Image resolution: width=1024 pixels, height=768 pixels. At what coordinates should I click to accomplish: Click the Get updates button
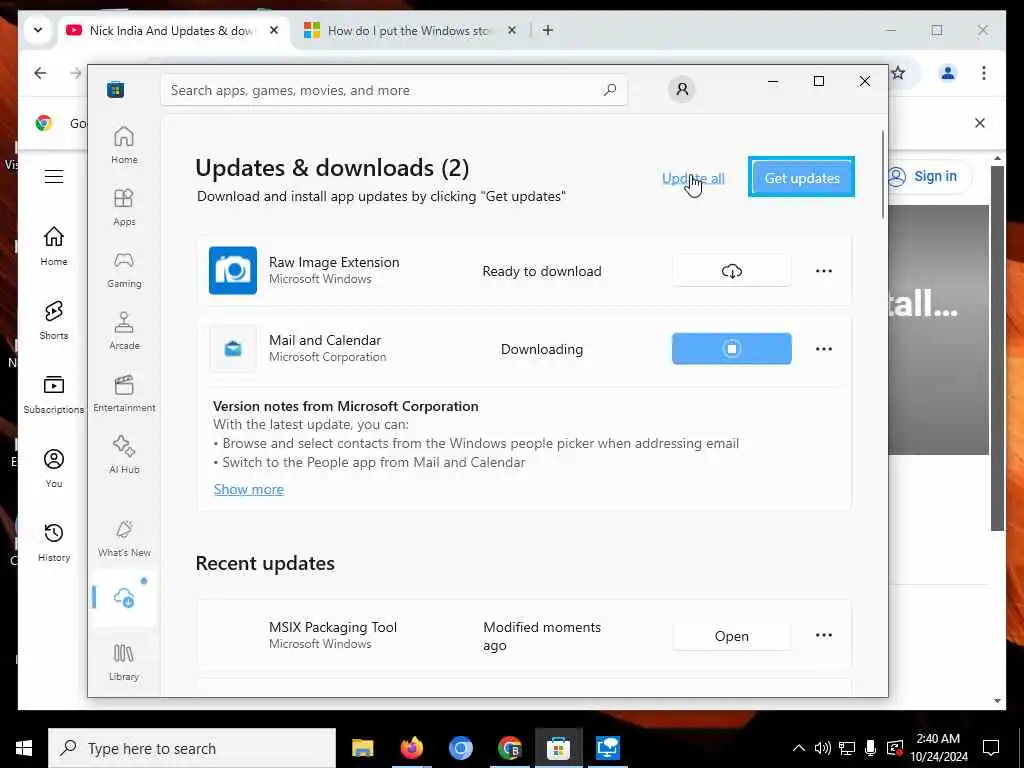coord(801,177)
